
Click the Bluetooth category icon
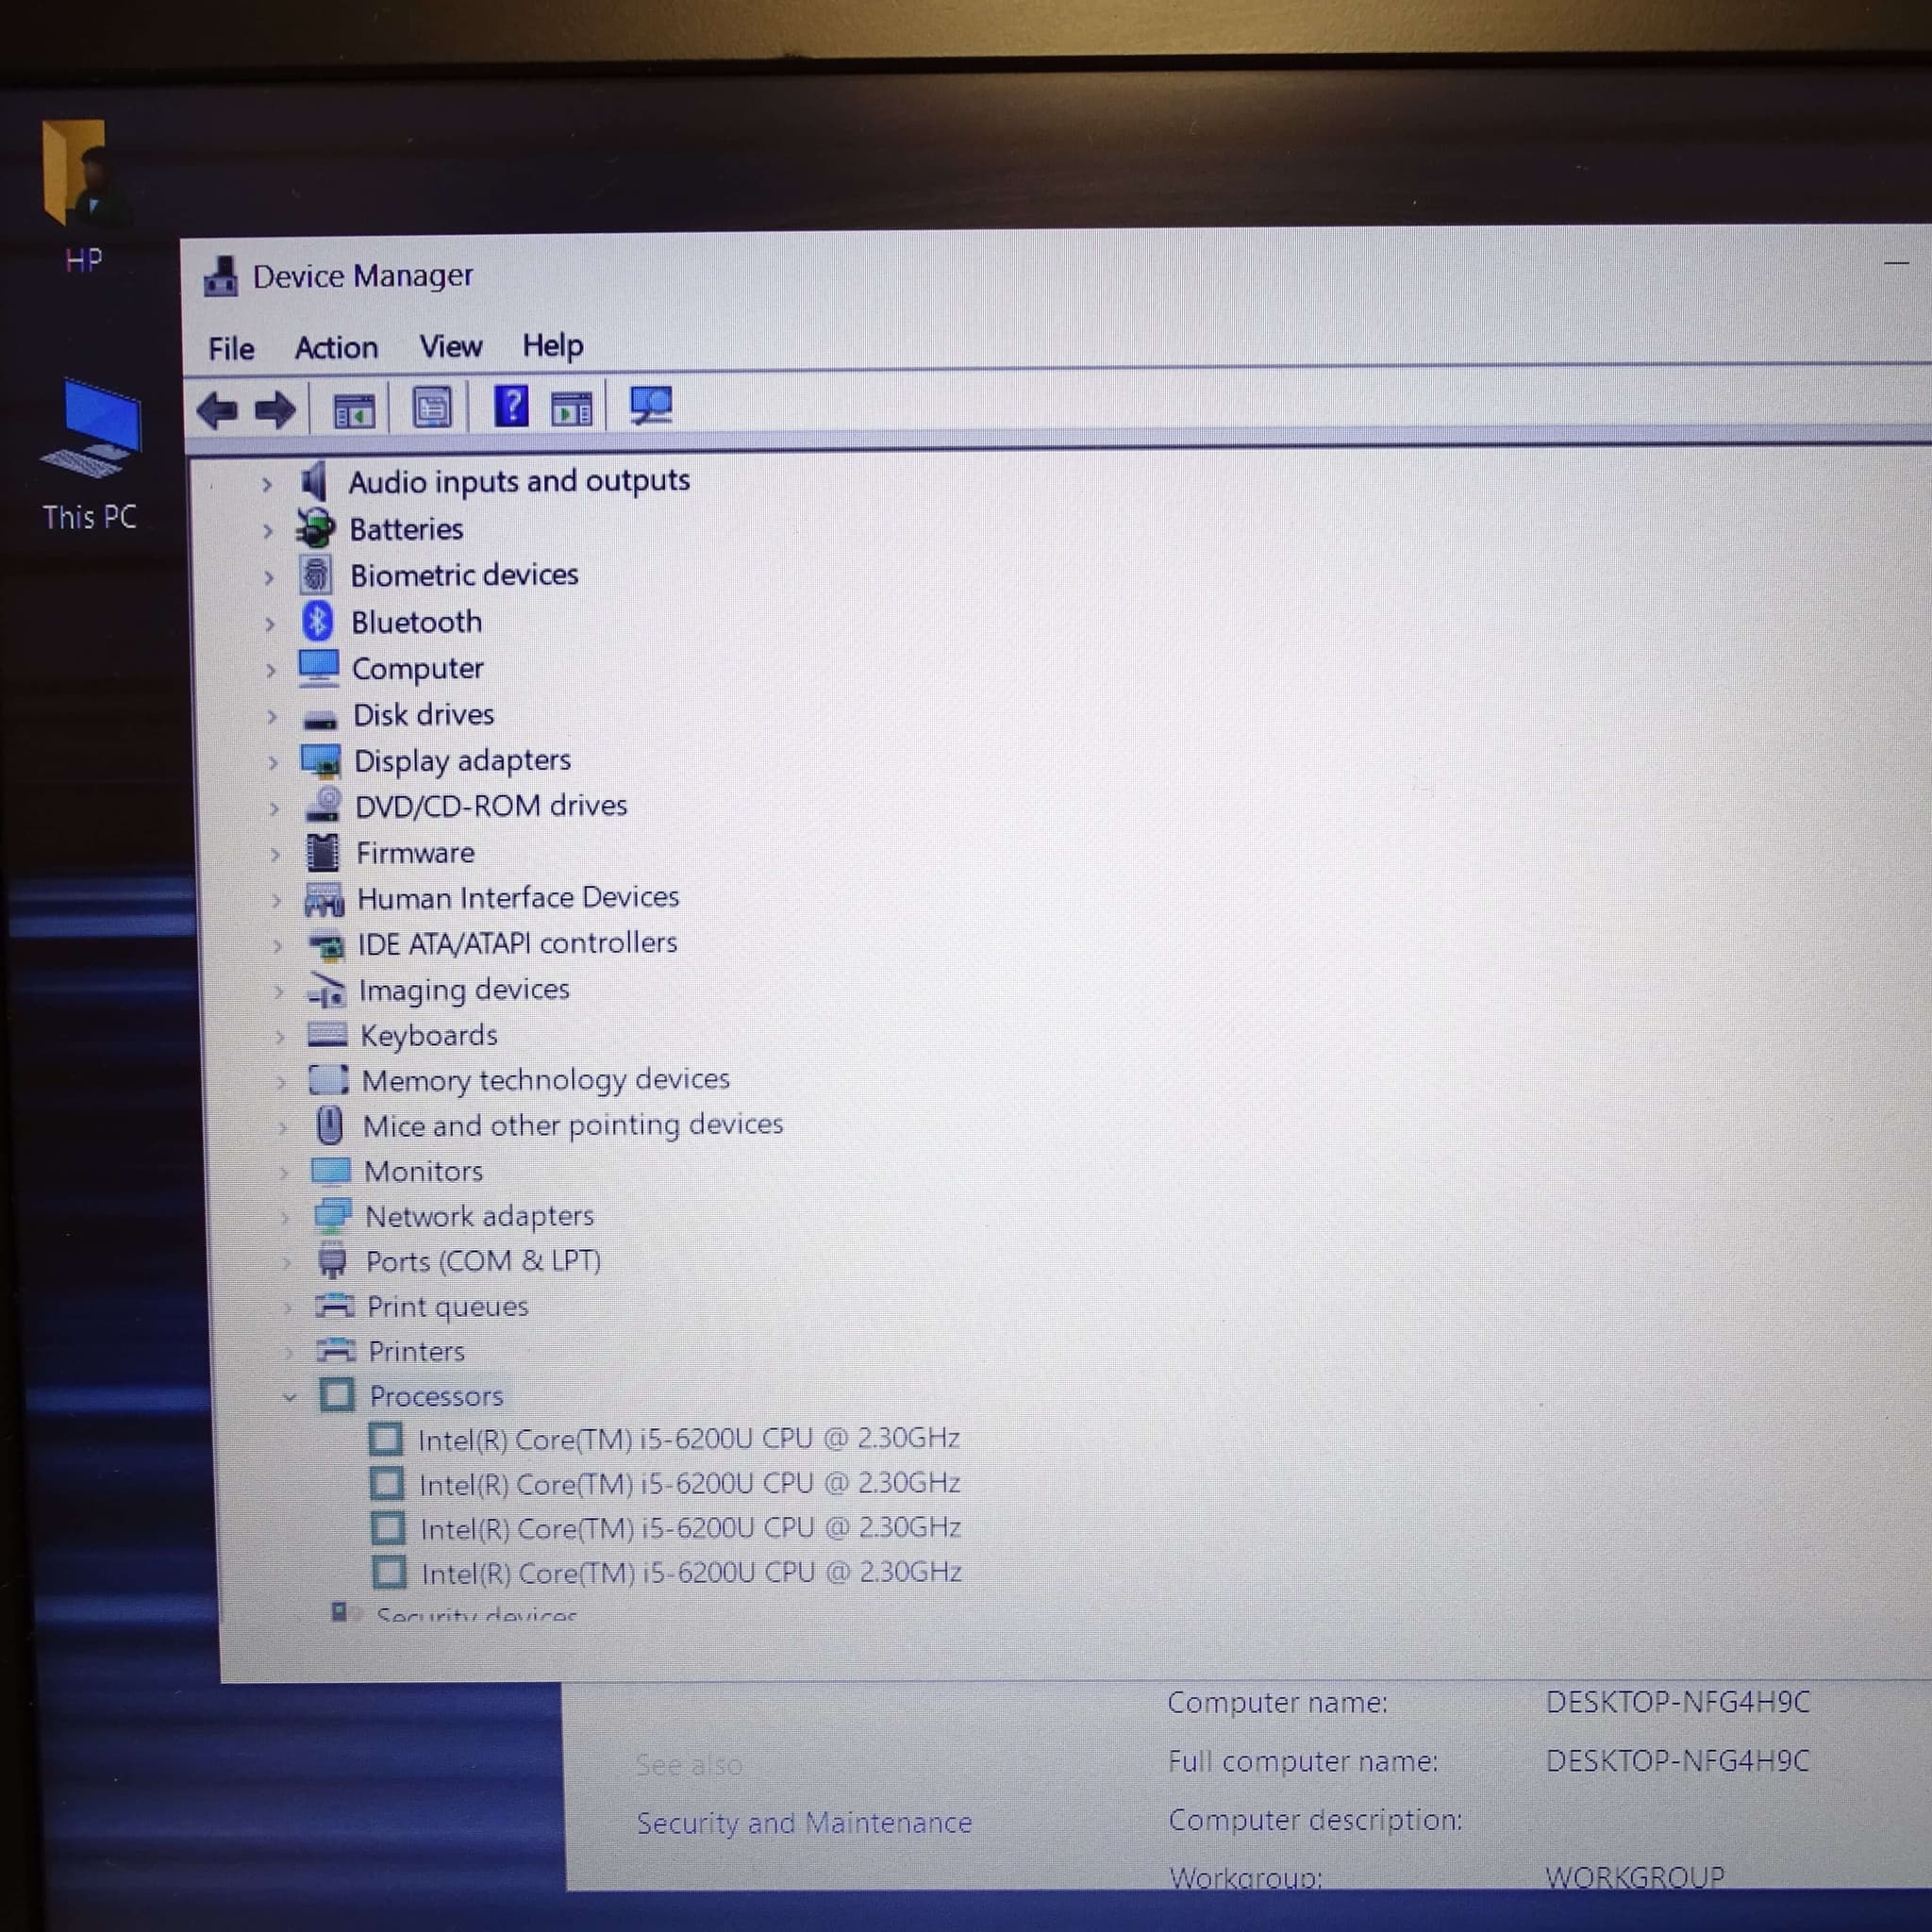click(x=317, y=621)
